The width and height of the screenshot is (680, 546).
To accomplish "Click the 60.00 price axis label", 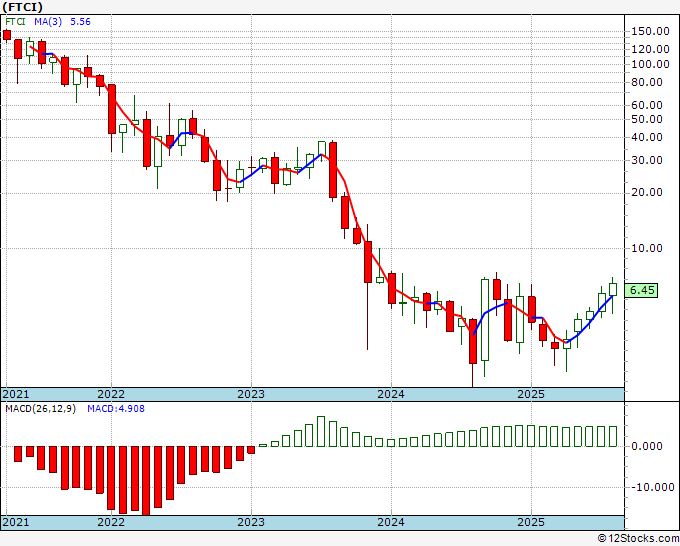I will (x=647, y=105).
